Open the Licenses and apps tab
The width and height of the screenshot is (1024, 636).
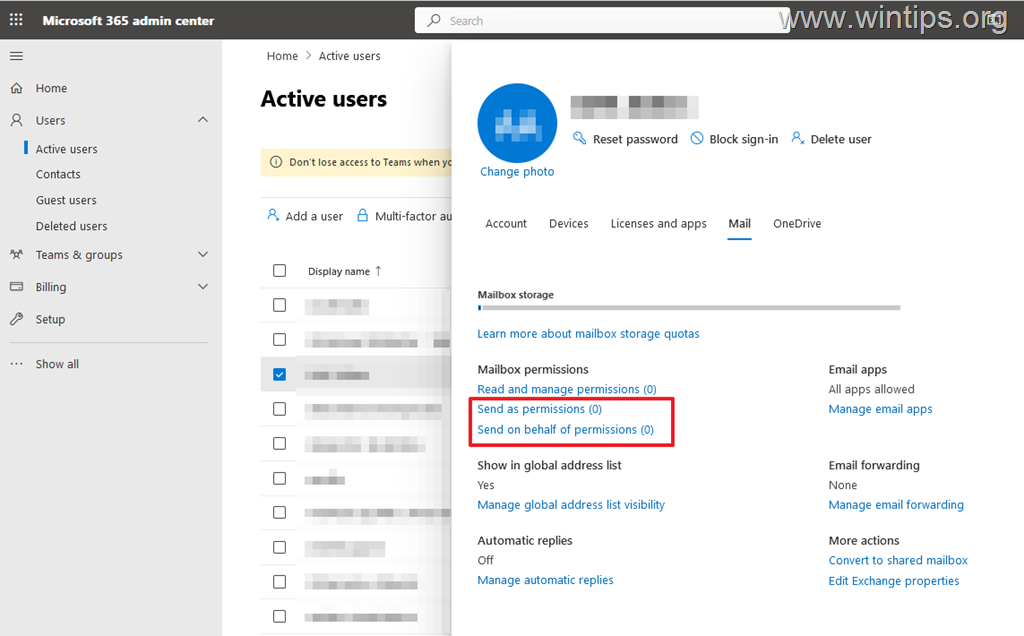[658, 223]
